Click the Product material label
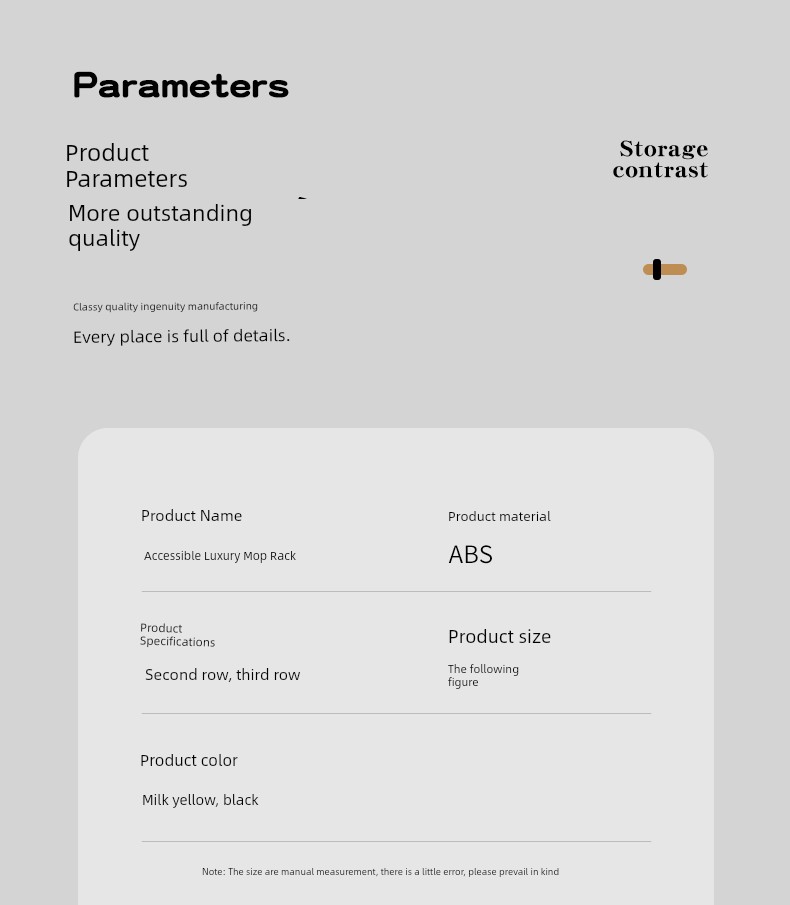790x905 pixels. [499, 517]
